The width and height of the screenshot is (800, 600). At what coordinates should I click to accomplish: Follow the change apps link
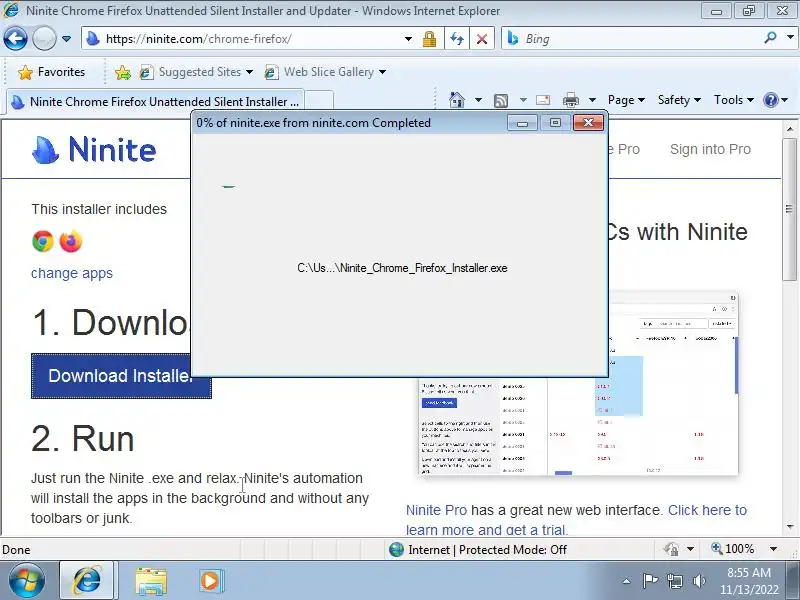click(72, 273)
